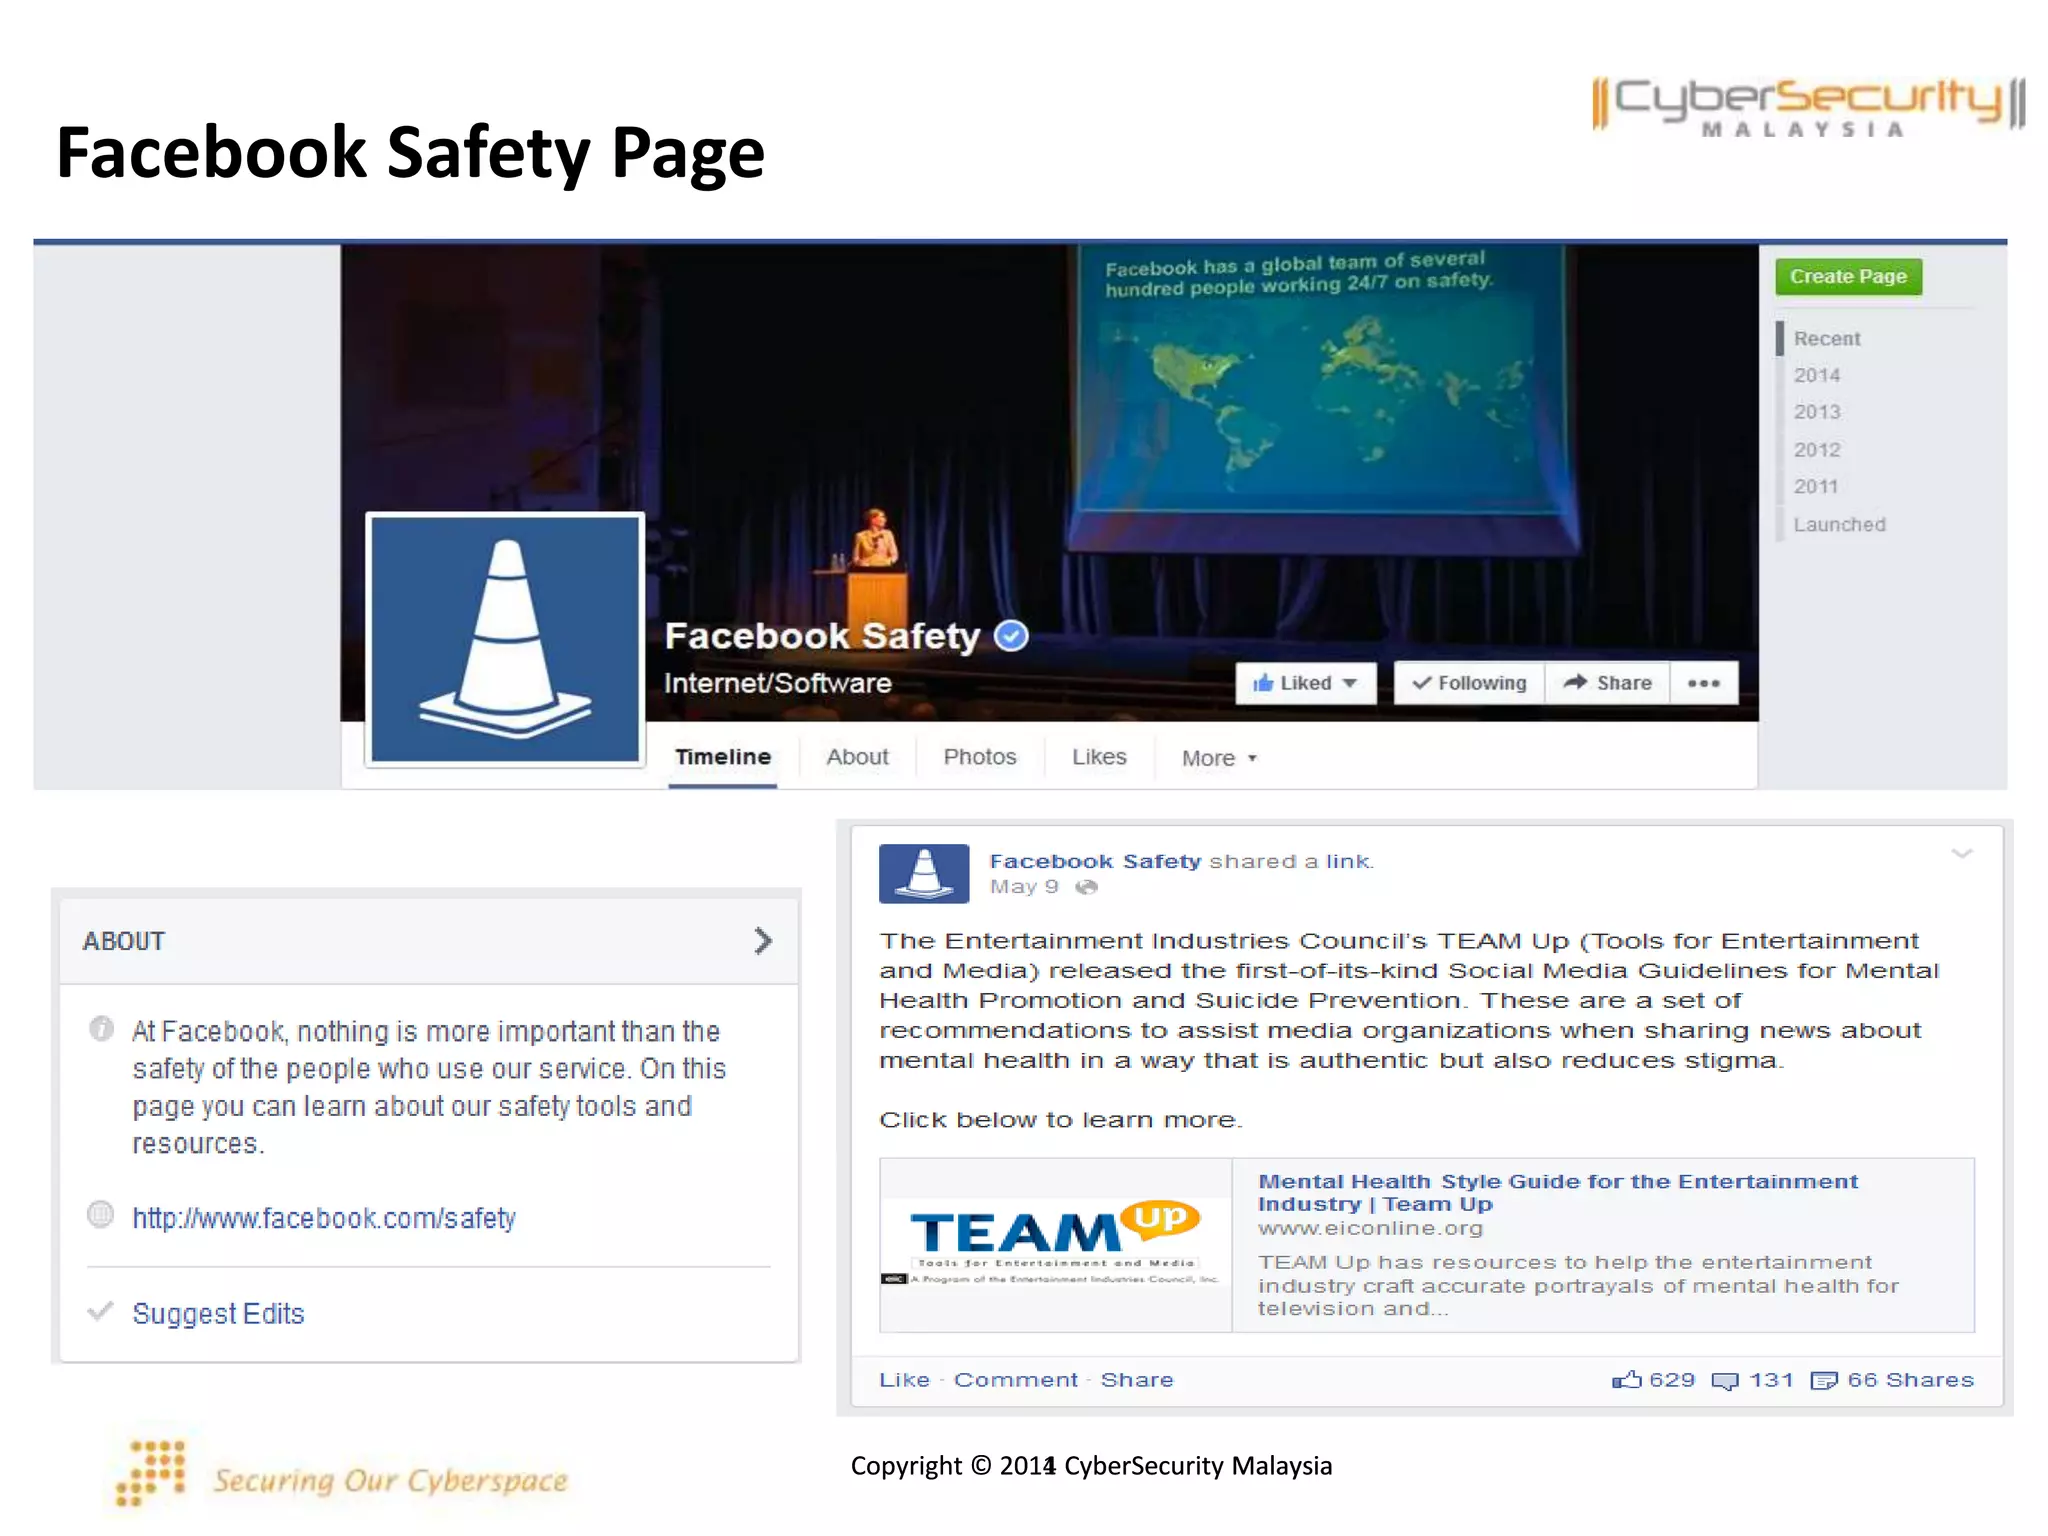Viewport: 2048px width, 1536px height.
Task: Click the Facebook Safety cone profile picture
Action: pyautogui.click(x=505, y=640)
